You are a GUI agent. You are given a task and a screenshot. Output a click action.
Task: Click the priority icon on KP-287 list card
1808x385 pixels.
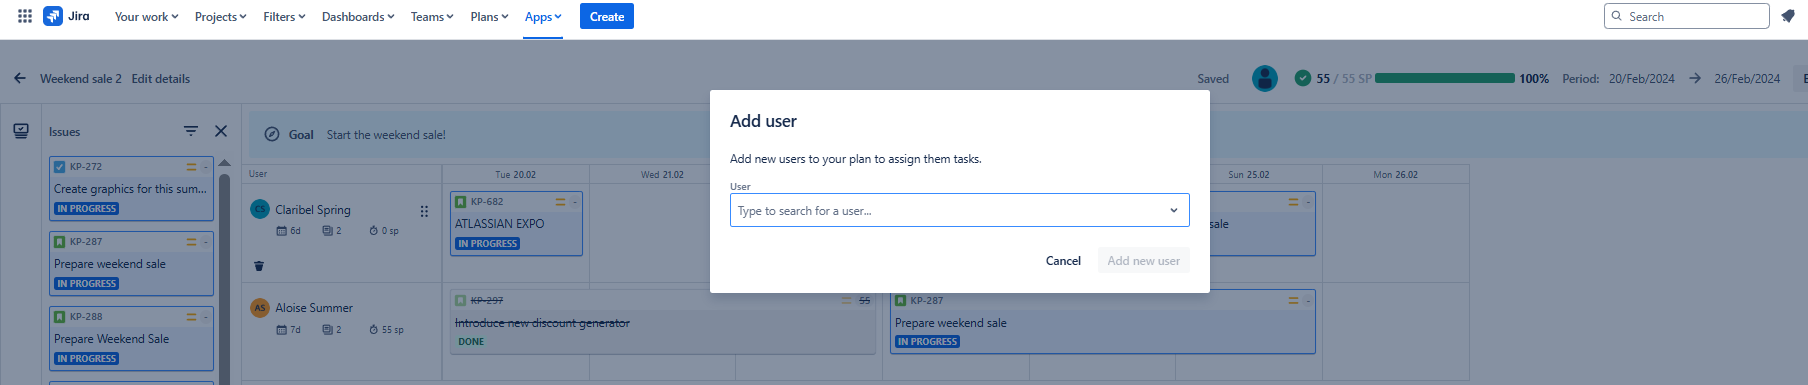191,242
